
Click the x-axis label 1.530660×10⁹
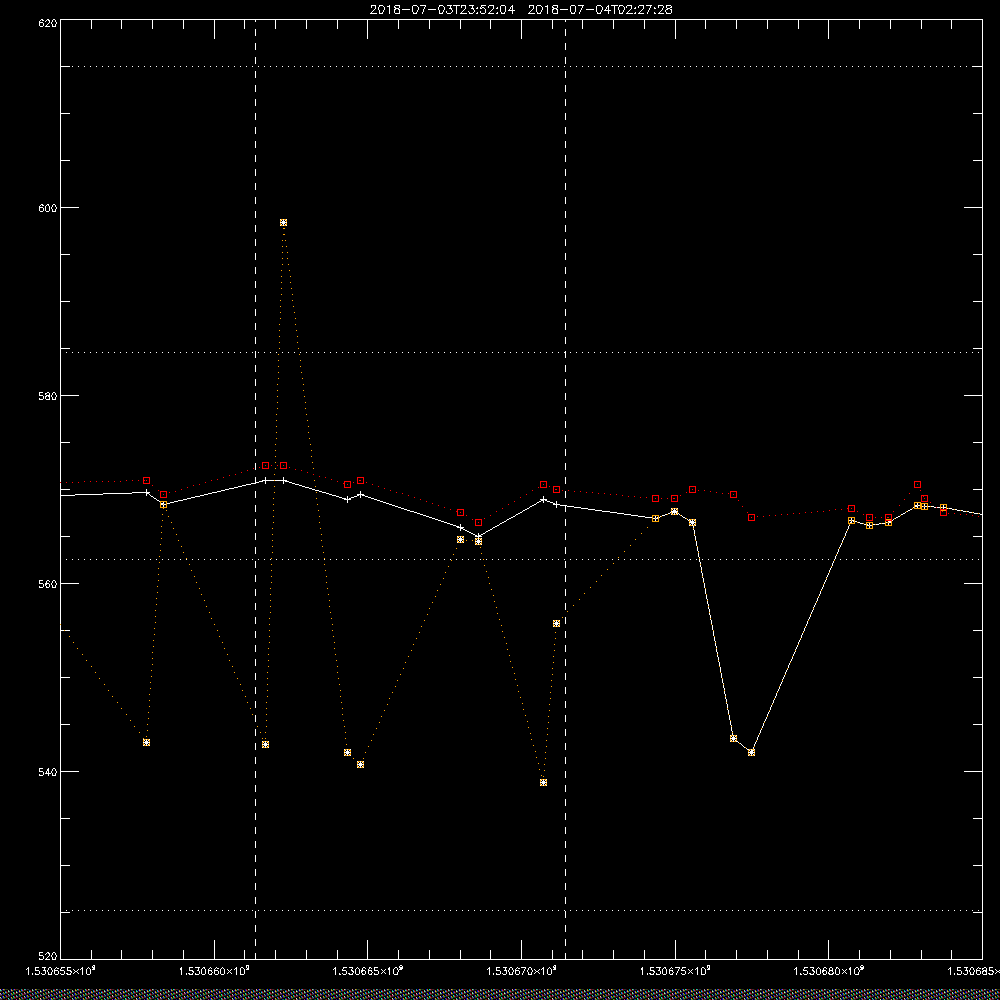[x=215, y=971]
